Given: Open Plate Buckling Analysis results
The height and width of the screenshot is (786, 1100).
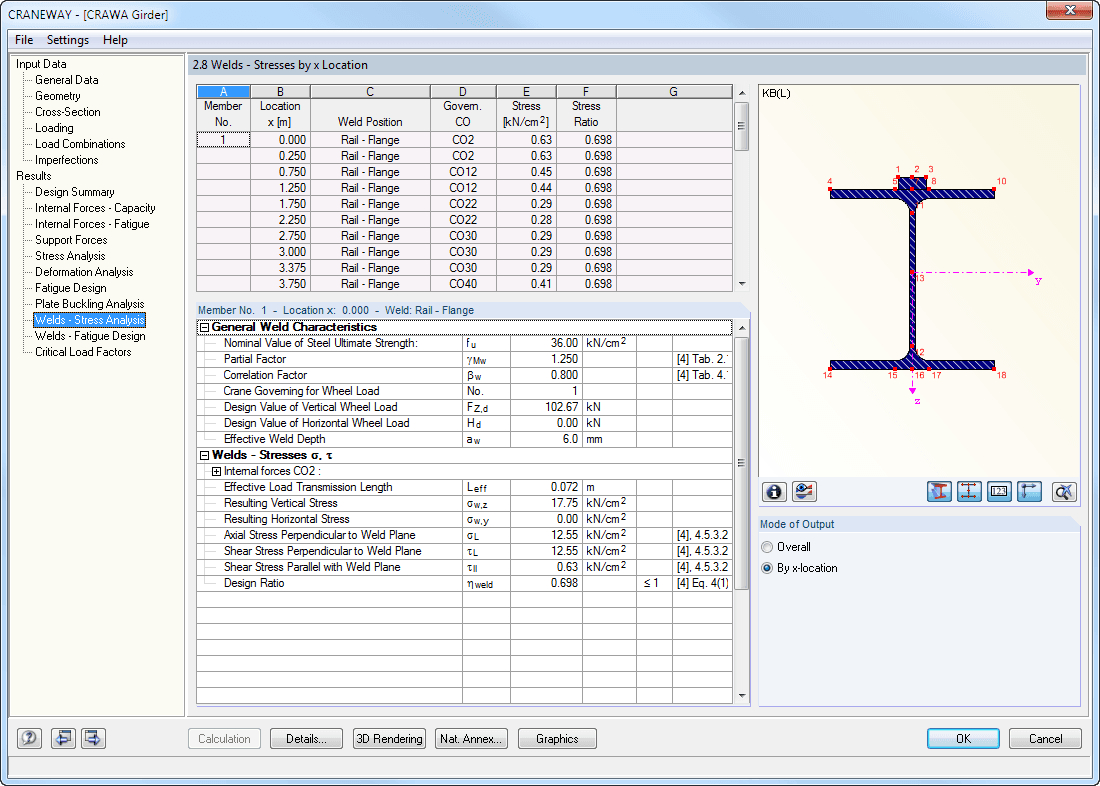Looking at the screenshot, I should 90,304.
